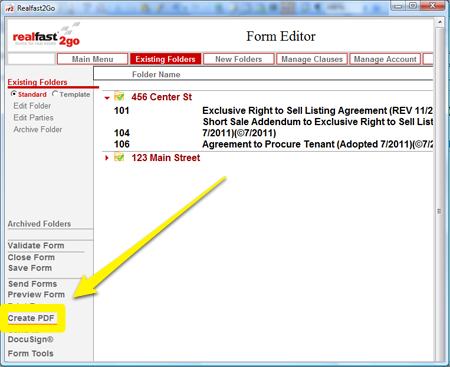Open the Main Menu tab
The image size is (450, 367).
92,59
